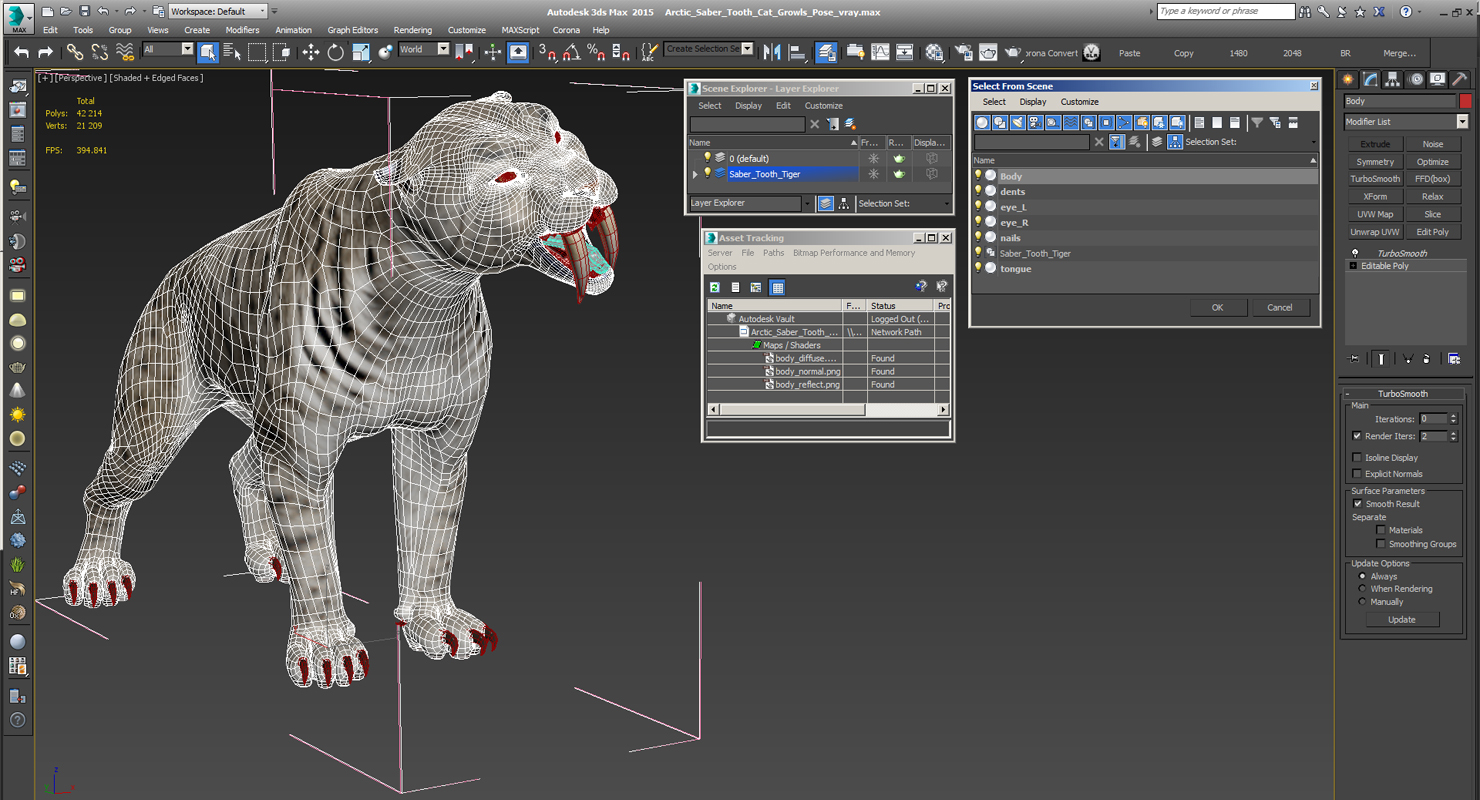1480x800 pixels.
Task: Expand the Saber_Tooth_Tiger layer
Action: (x=695, y=174)
